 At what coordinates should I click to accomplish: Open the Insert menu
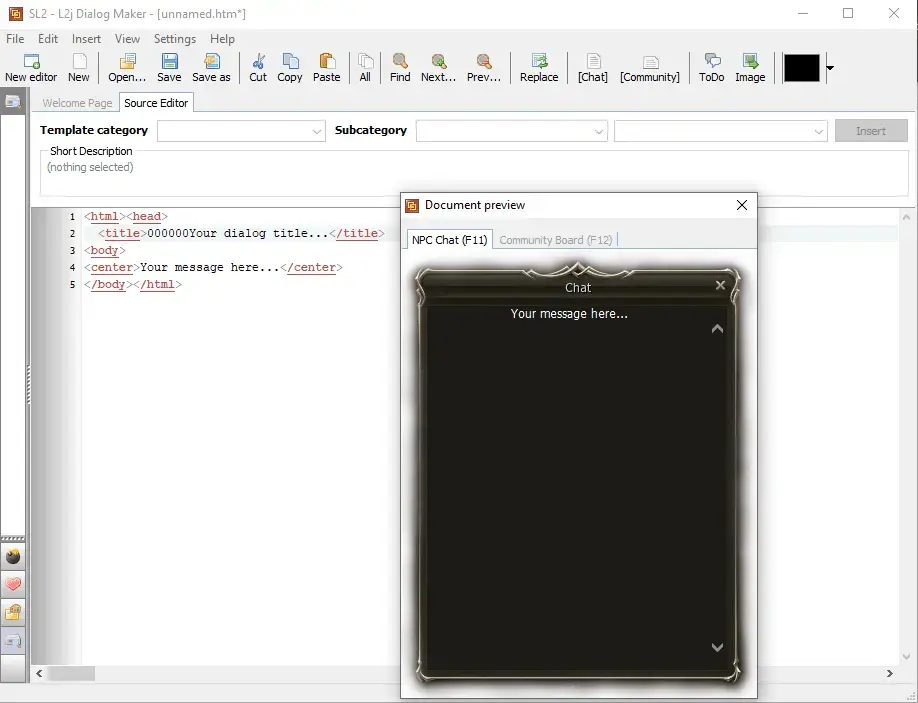[86, 39]
